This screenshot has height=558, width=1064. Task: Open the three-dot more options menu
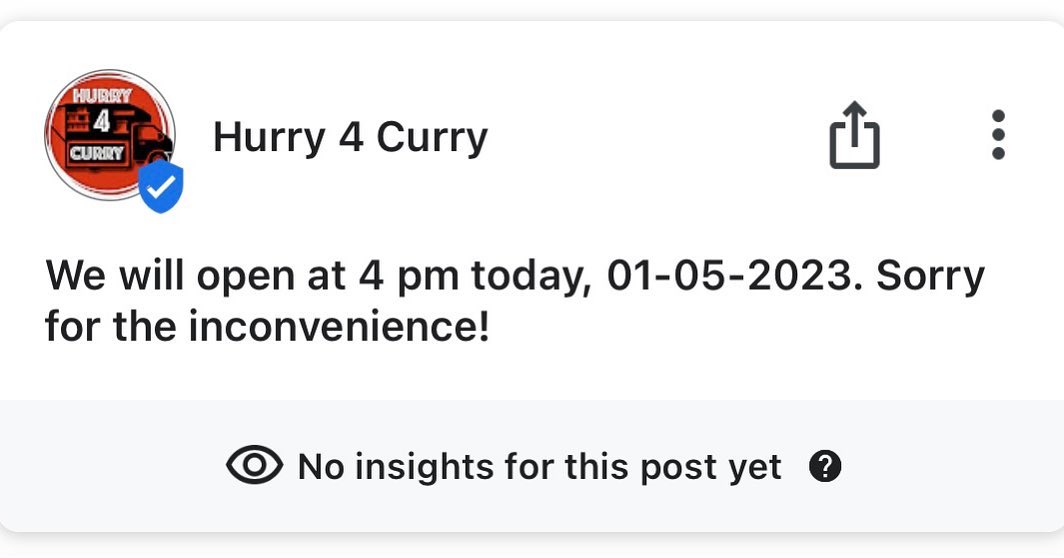(x=997, y=135)
